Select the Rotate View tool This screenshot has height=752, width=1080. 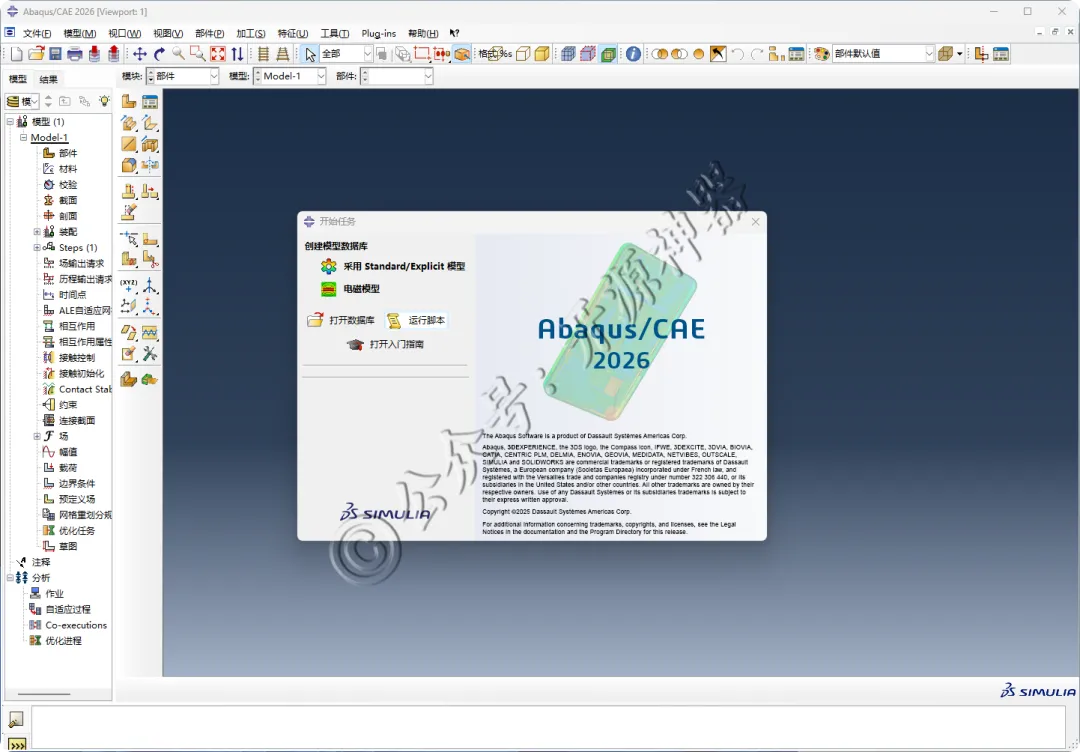point(159,54)
